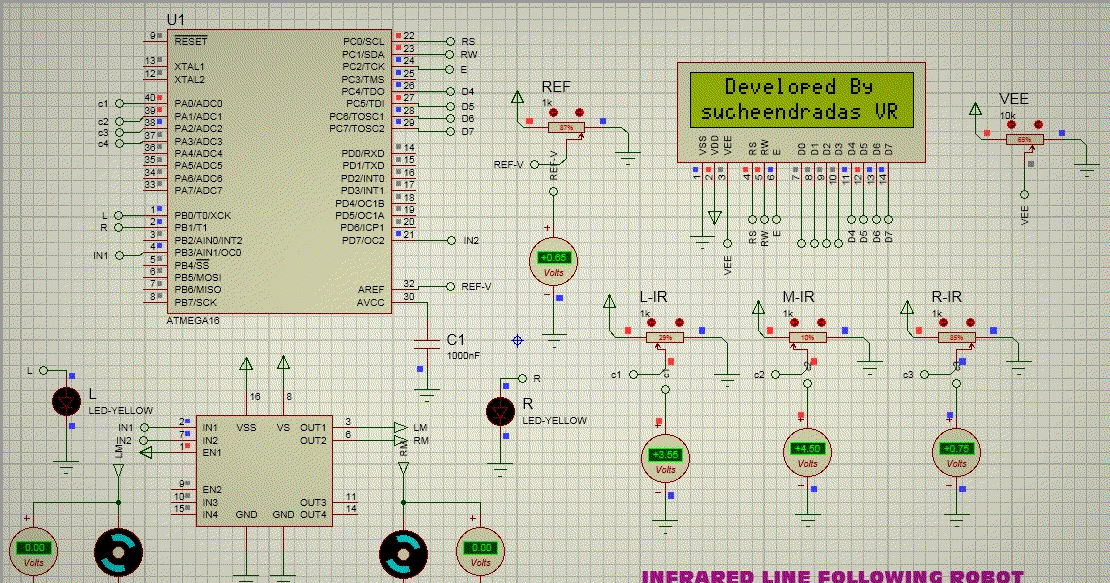Select the power terminal arrow above the VEE potentiometer
1110x583 pixels.
pos(976,110)
